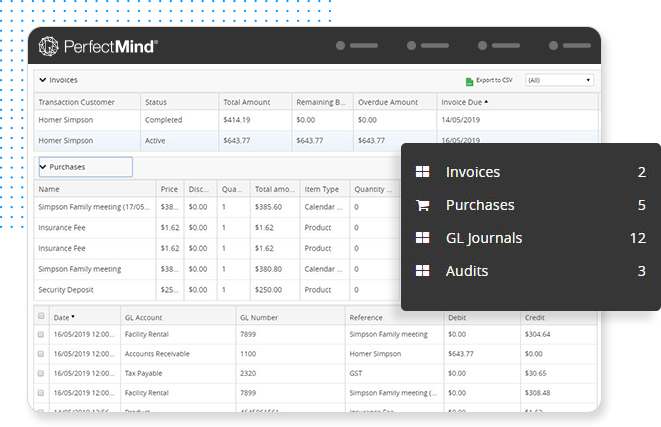Viewport: 661px width, 427px height.
Task: Select the Security Deposit purchase row
Action: click(x=217, y=290)
